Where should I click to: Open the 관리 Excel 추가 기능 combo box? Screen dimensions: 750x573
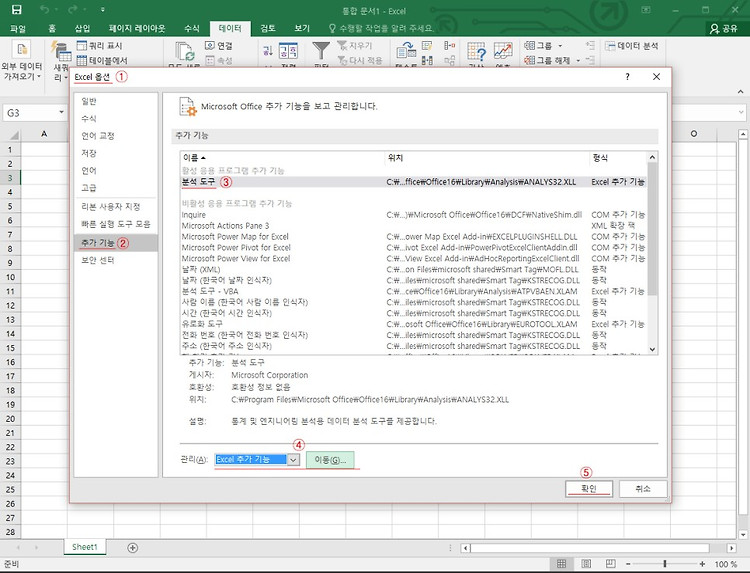[x=257, y=459]
